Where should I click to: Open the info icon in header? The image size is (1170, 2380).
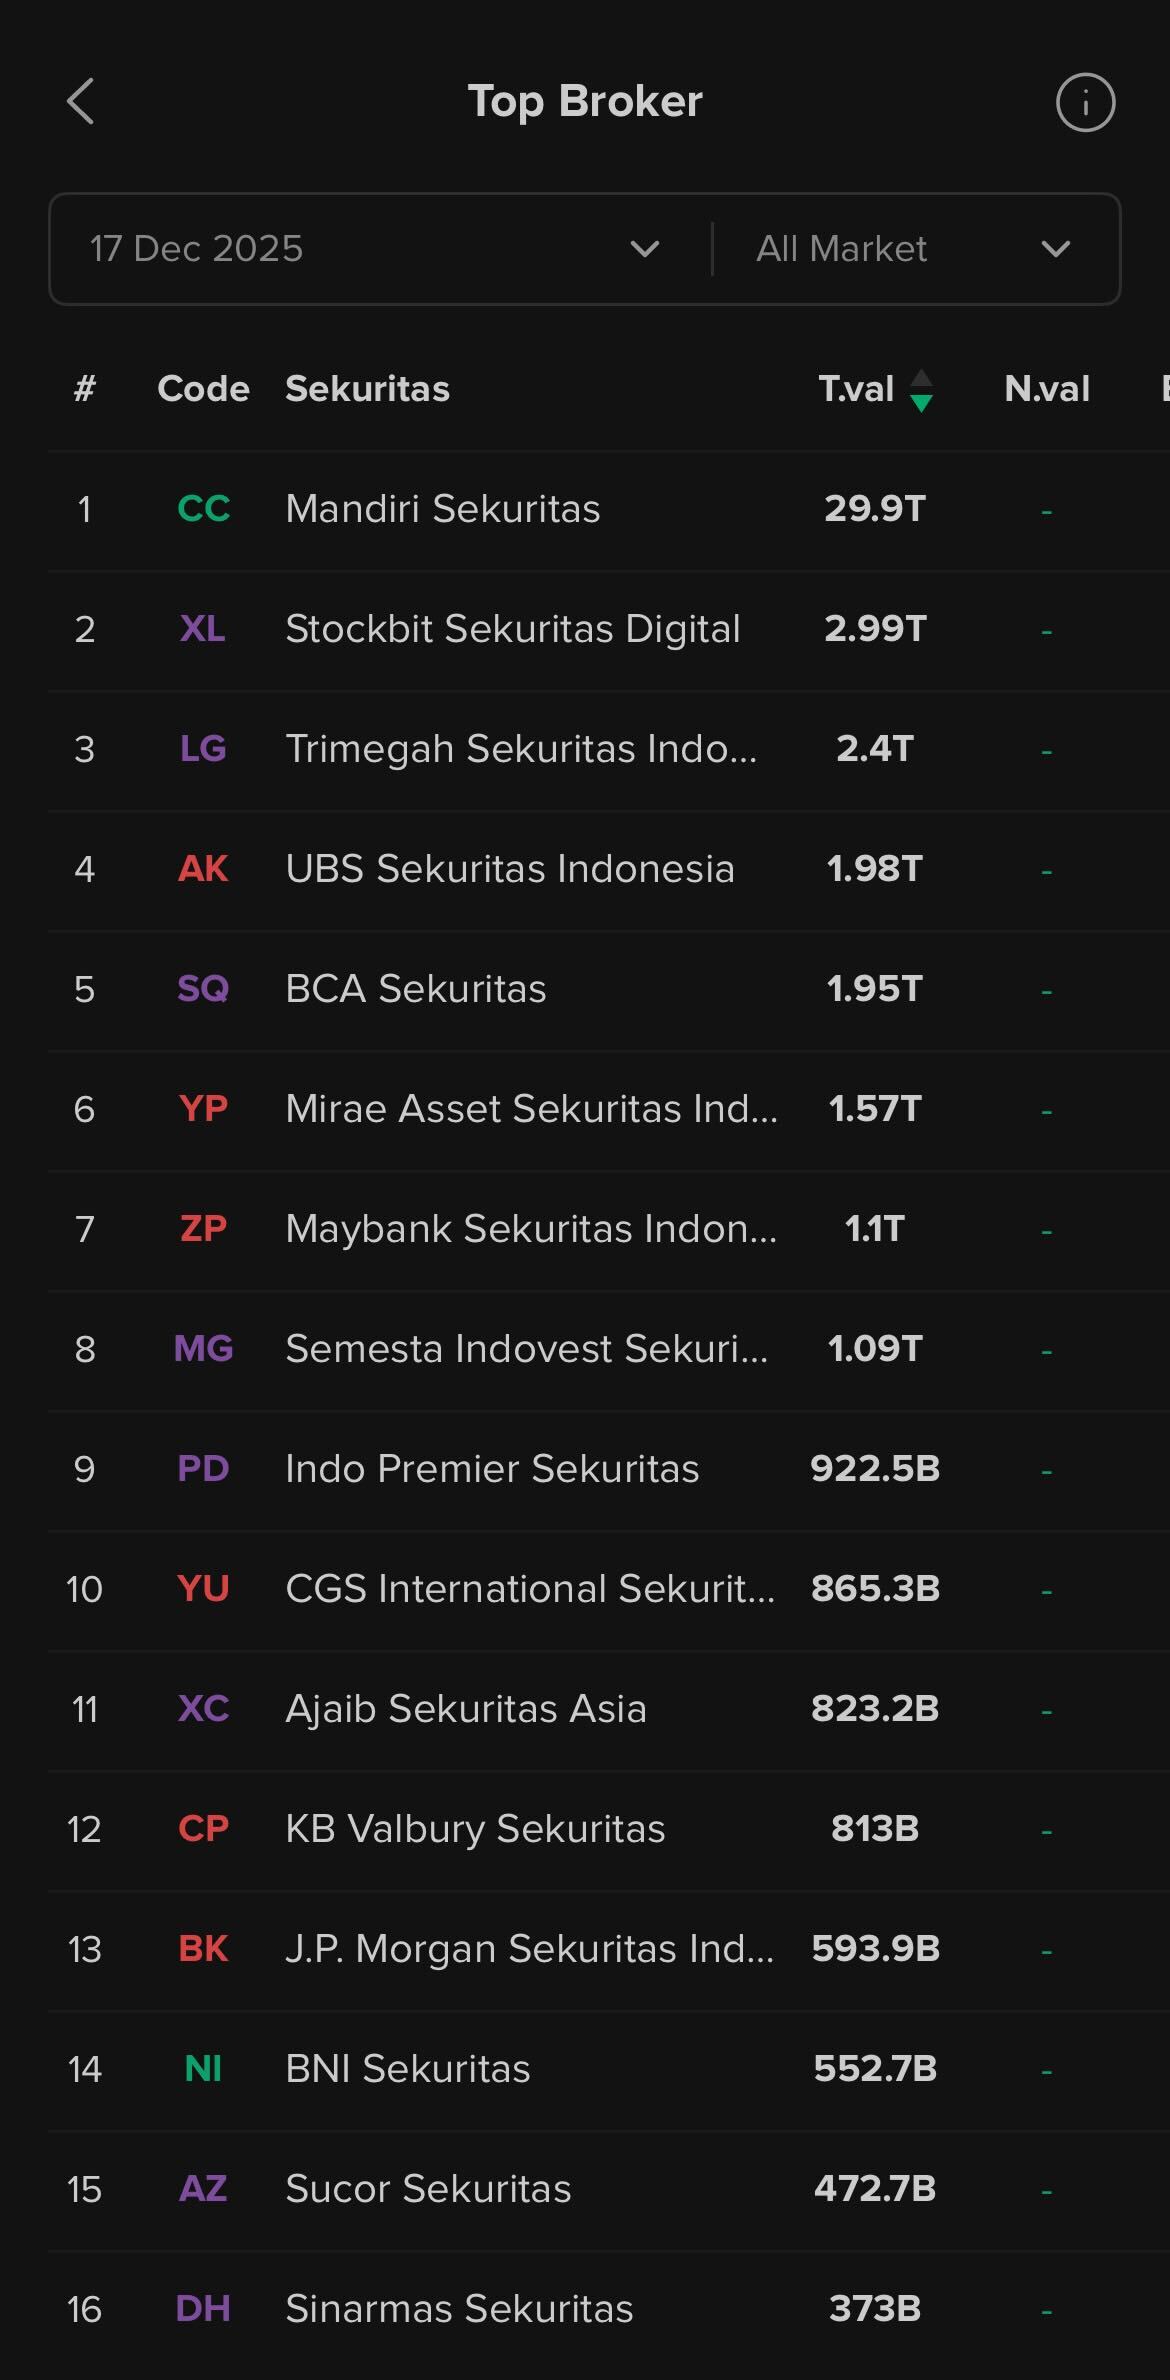(x=1085, y=102)
